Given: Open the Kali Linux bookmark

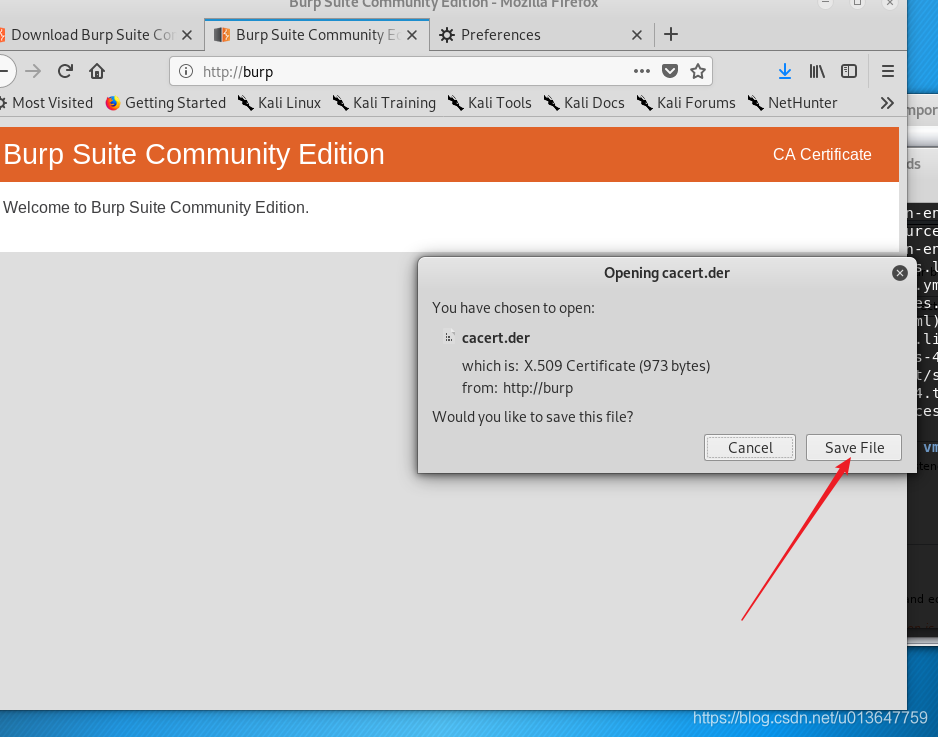Looking at the screenshot, I should 279,103.
